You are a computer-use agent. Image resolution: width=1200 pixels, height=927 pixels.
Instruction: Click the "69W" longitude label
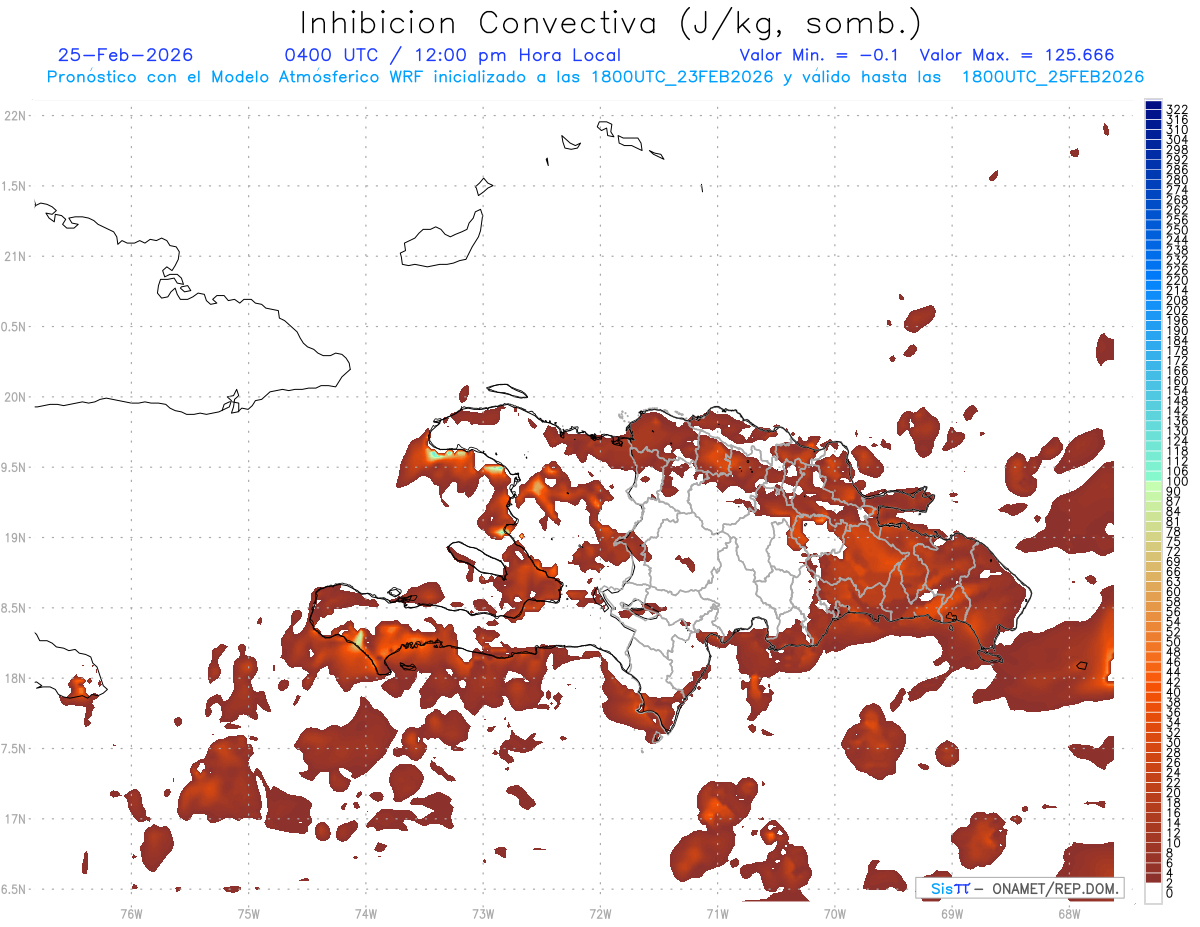tap(952, 913)
